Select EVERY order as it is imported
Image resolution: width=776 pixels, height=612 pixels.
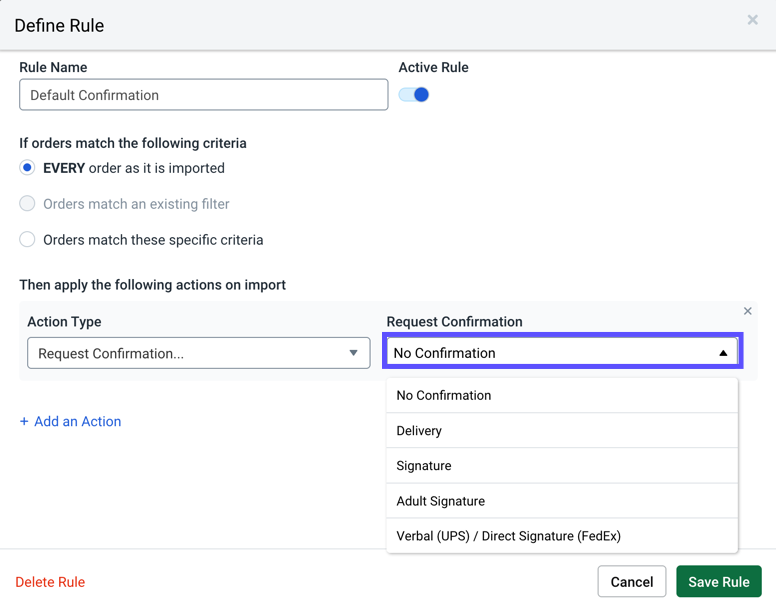pos(27,168)
